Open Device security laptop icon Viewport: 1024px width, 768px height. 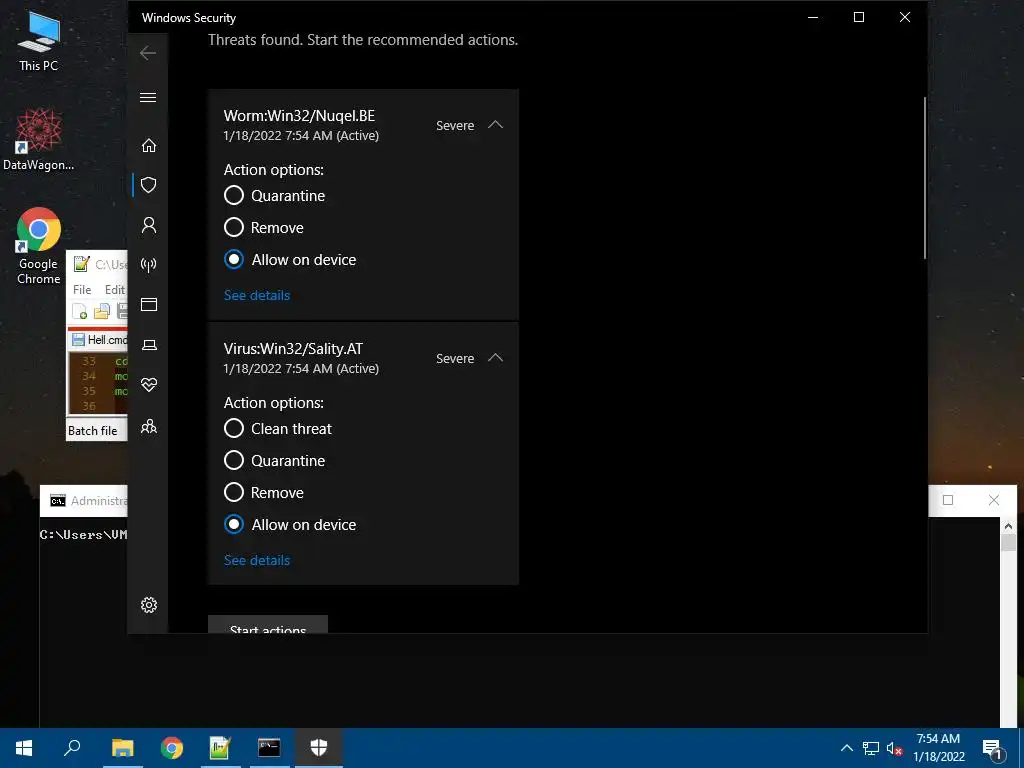[x=149, y=345]
